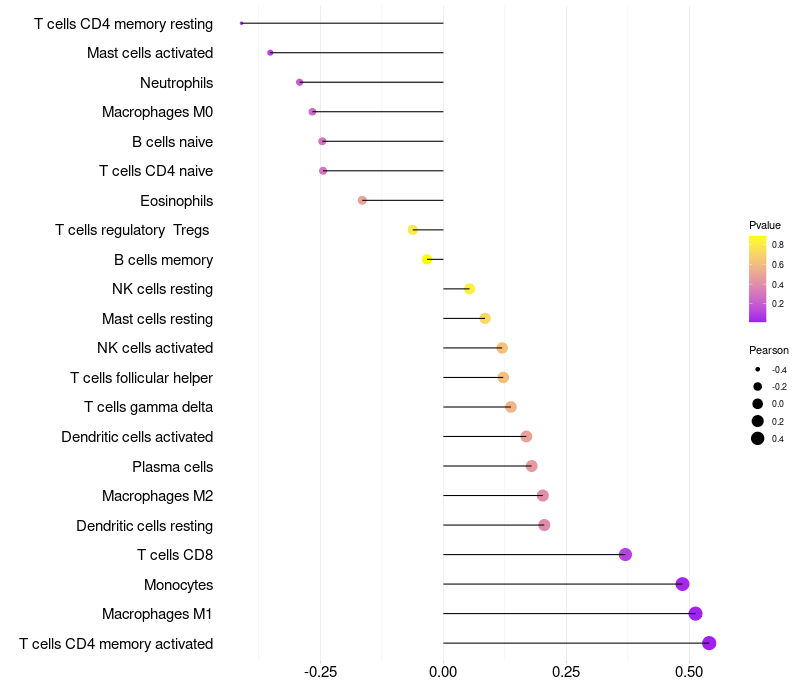Click the Eosinophils row label
This screenshot has width=800, height=700.
(176, 201)
